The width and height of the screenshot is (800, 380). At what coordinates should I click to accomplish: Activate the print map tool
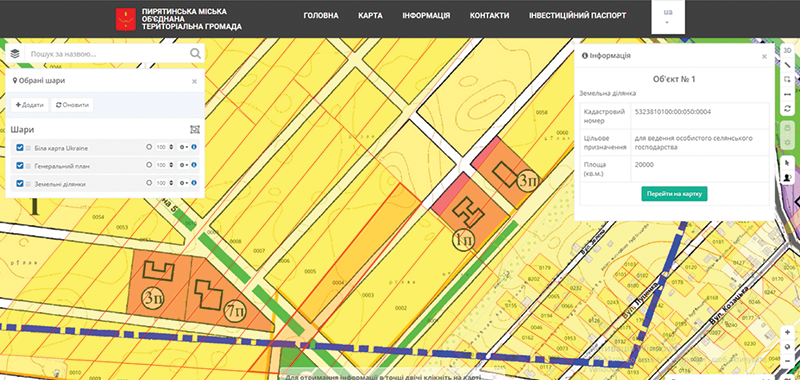787,125
